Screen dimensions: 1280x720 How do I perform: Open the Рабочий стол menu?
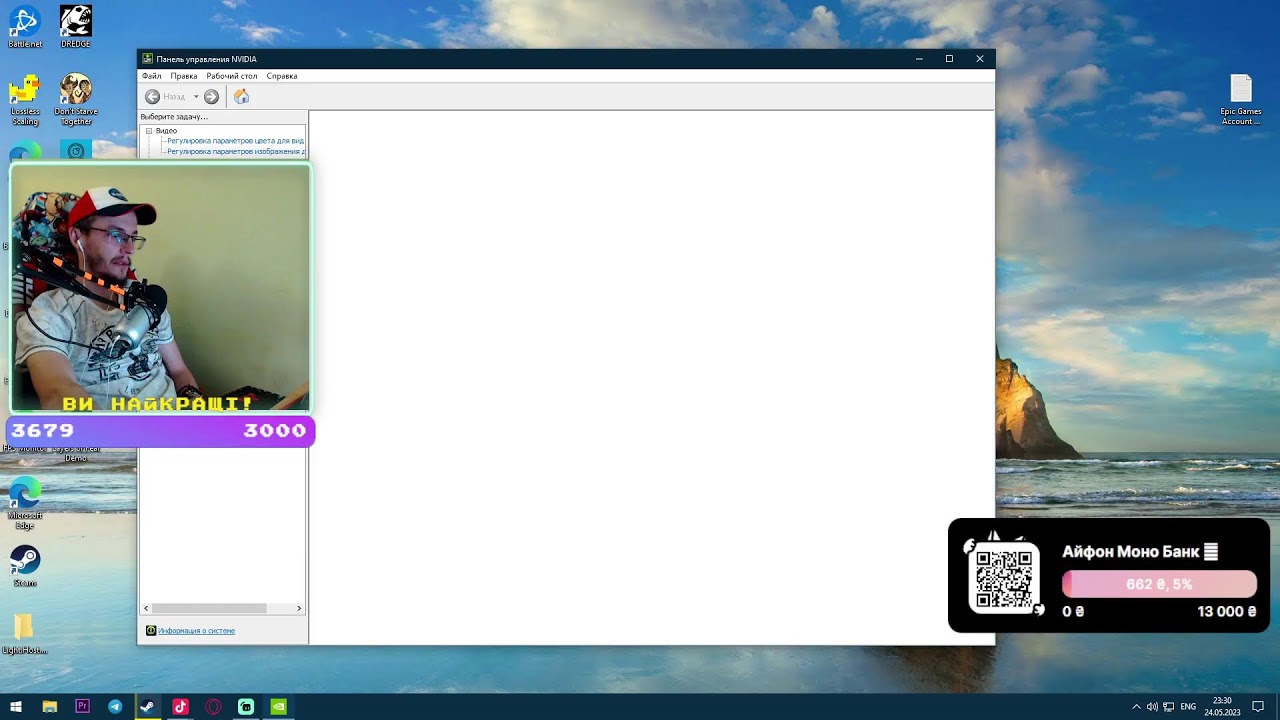click(x=231, y=76)
